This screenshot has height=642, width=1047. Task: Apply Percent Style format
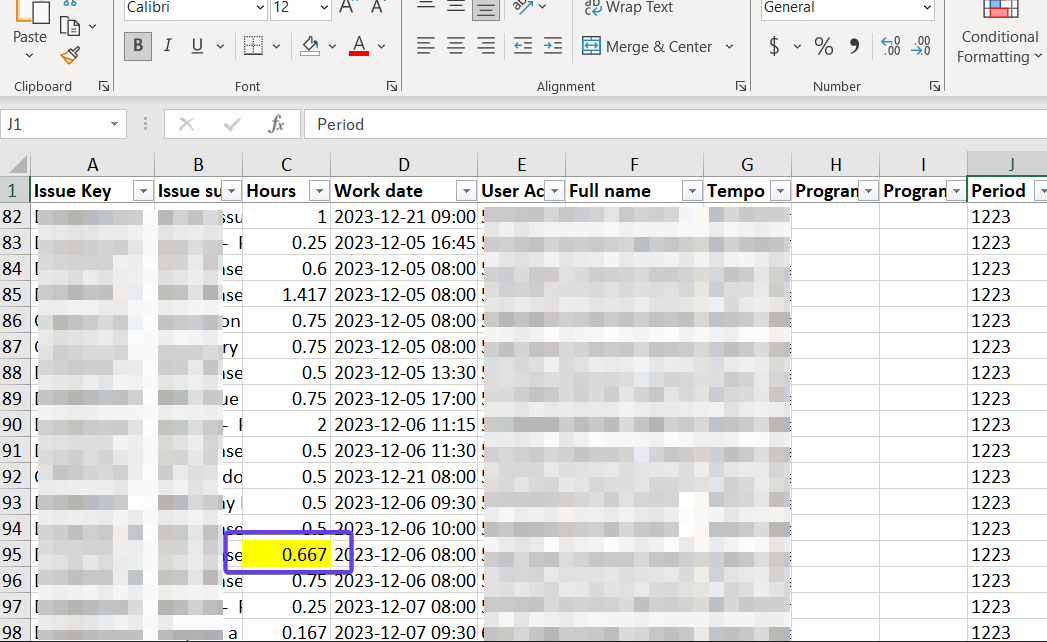click(x=823, y=46)
